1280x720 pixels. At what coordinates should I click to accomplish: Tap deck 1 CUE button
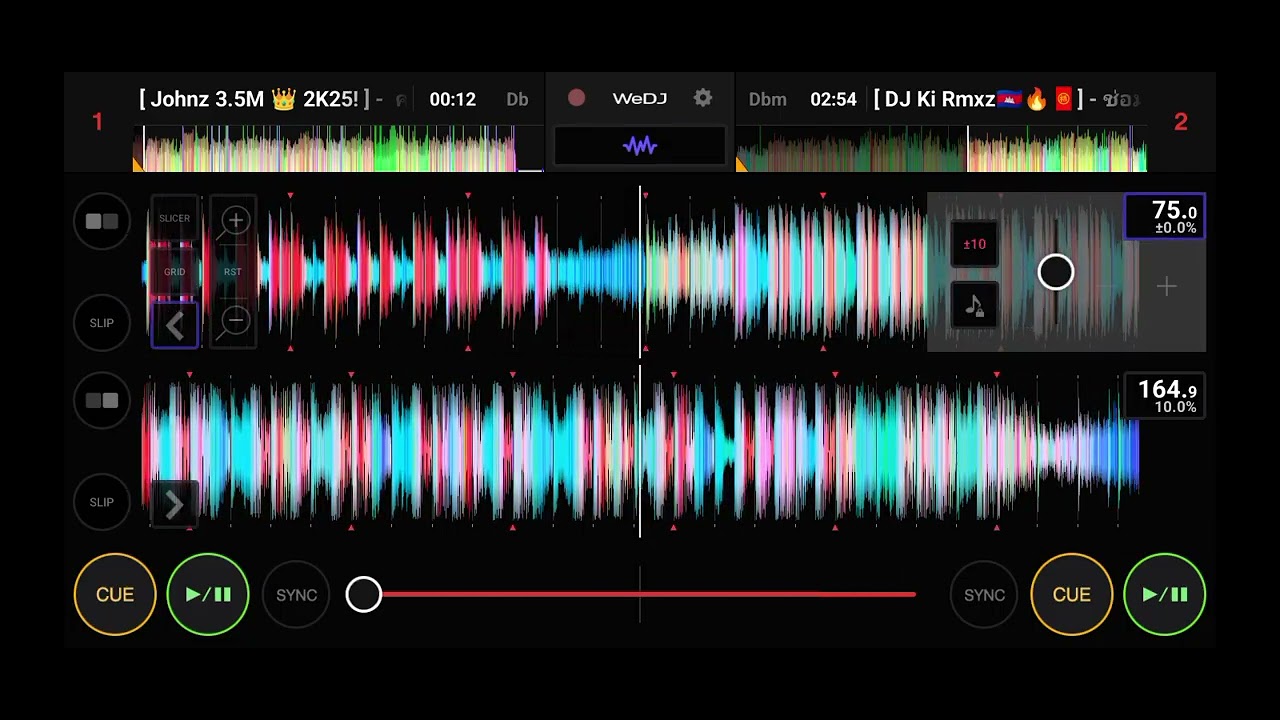click(115, 595)
